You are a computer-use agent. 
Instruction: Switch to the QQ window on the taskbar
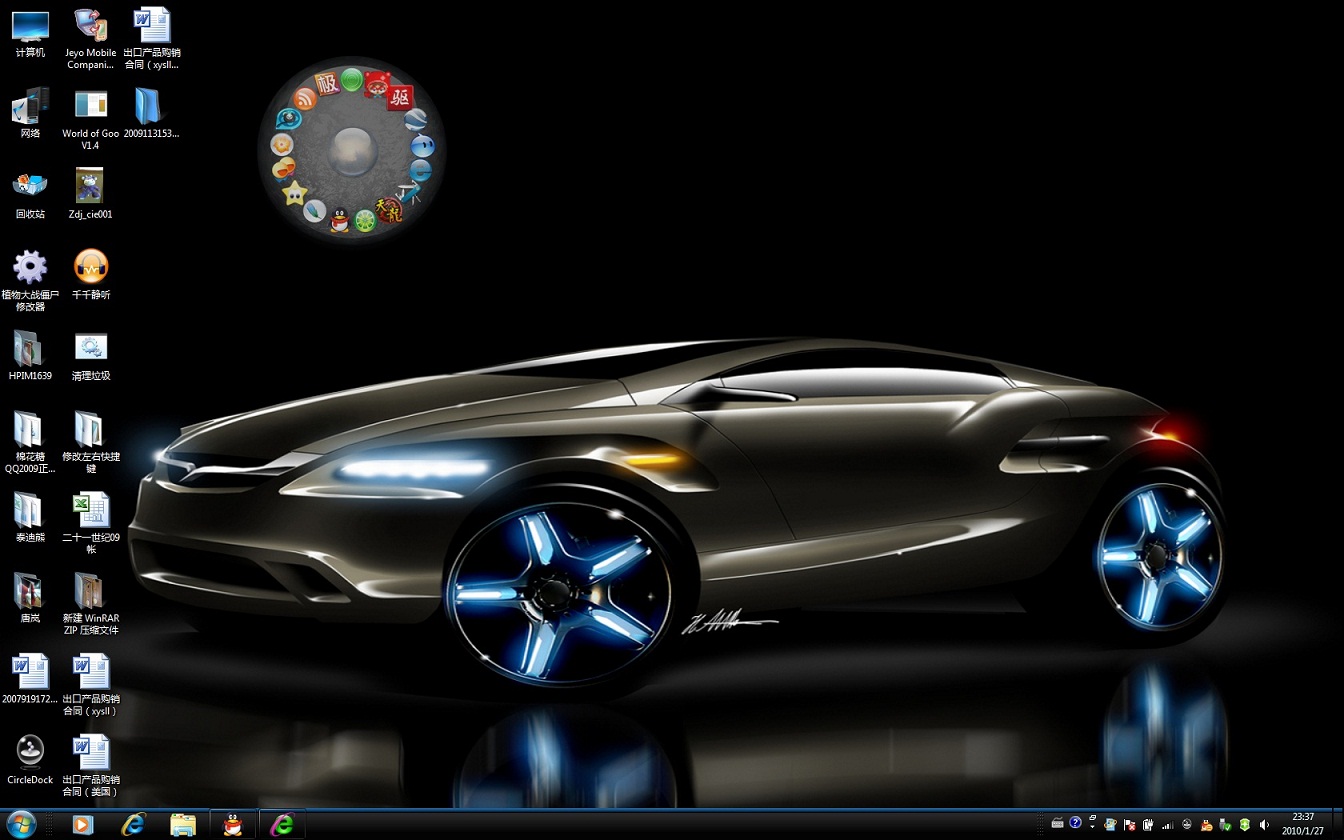coord(233,824)
